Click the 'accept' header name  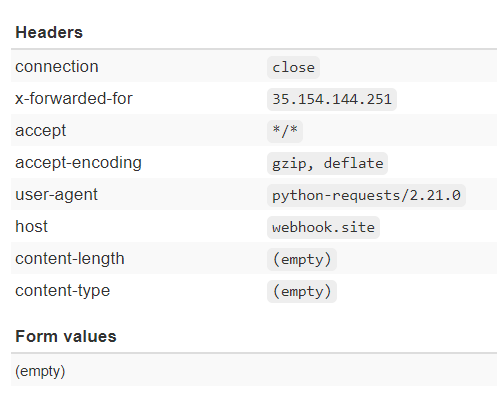[x=40, y=131]
